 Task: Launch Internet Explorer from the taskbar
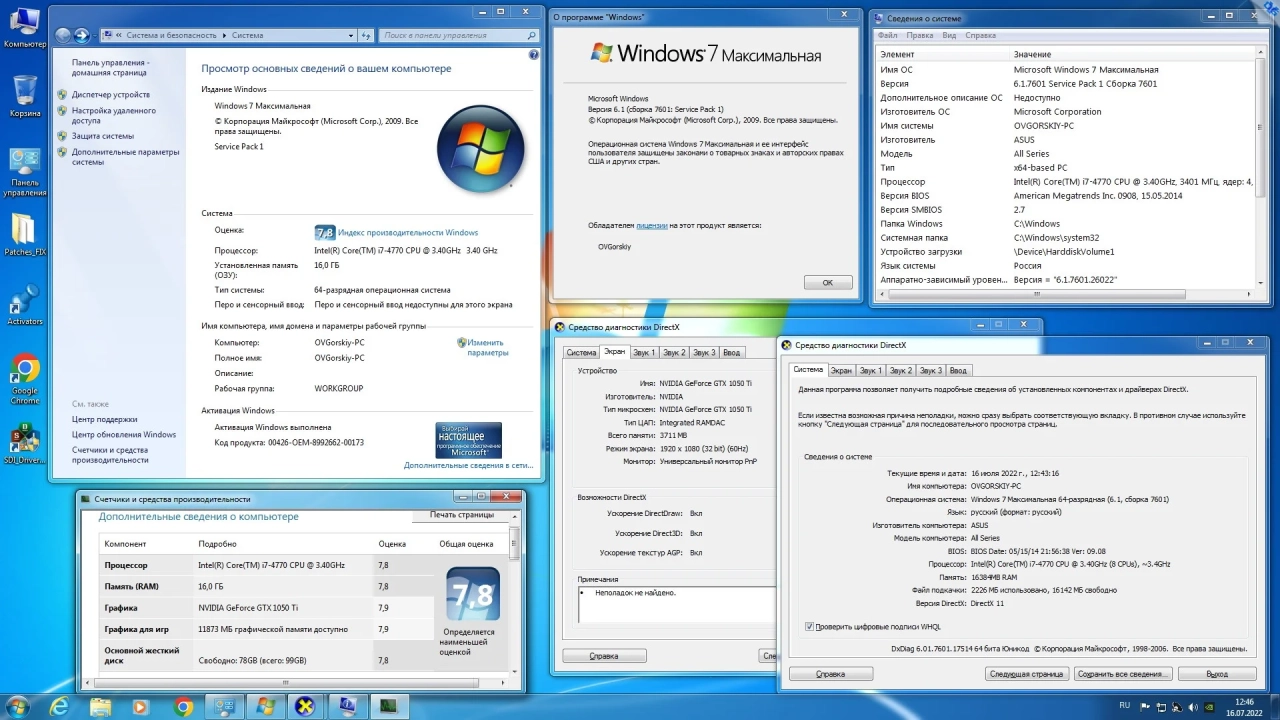tap(60, 706)
